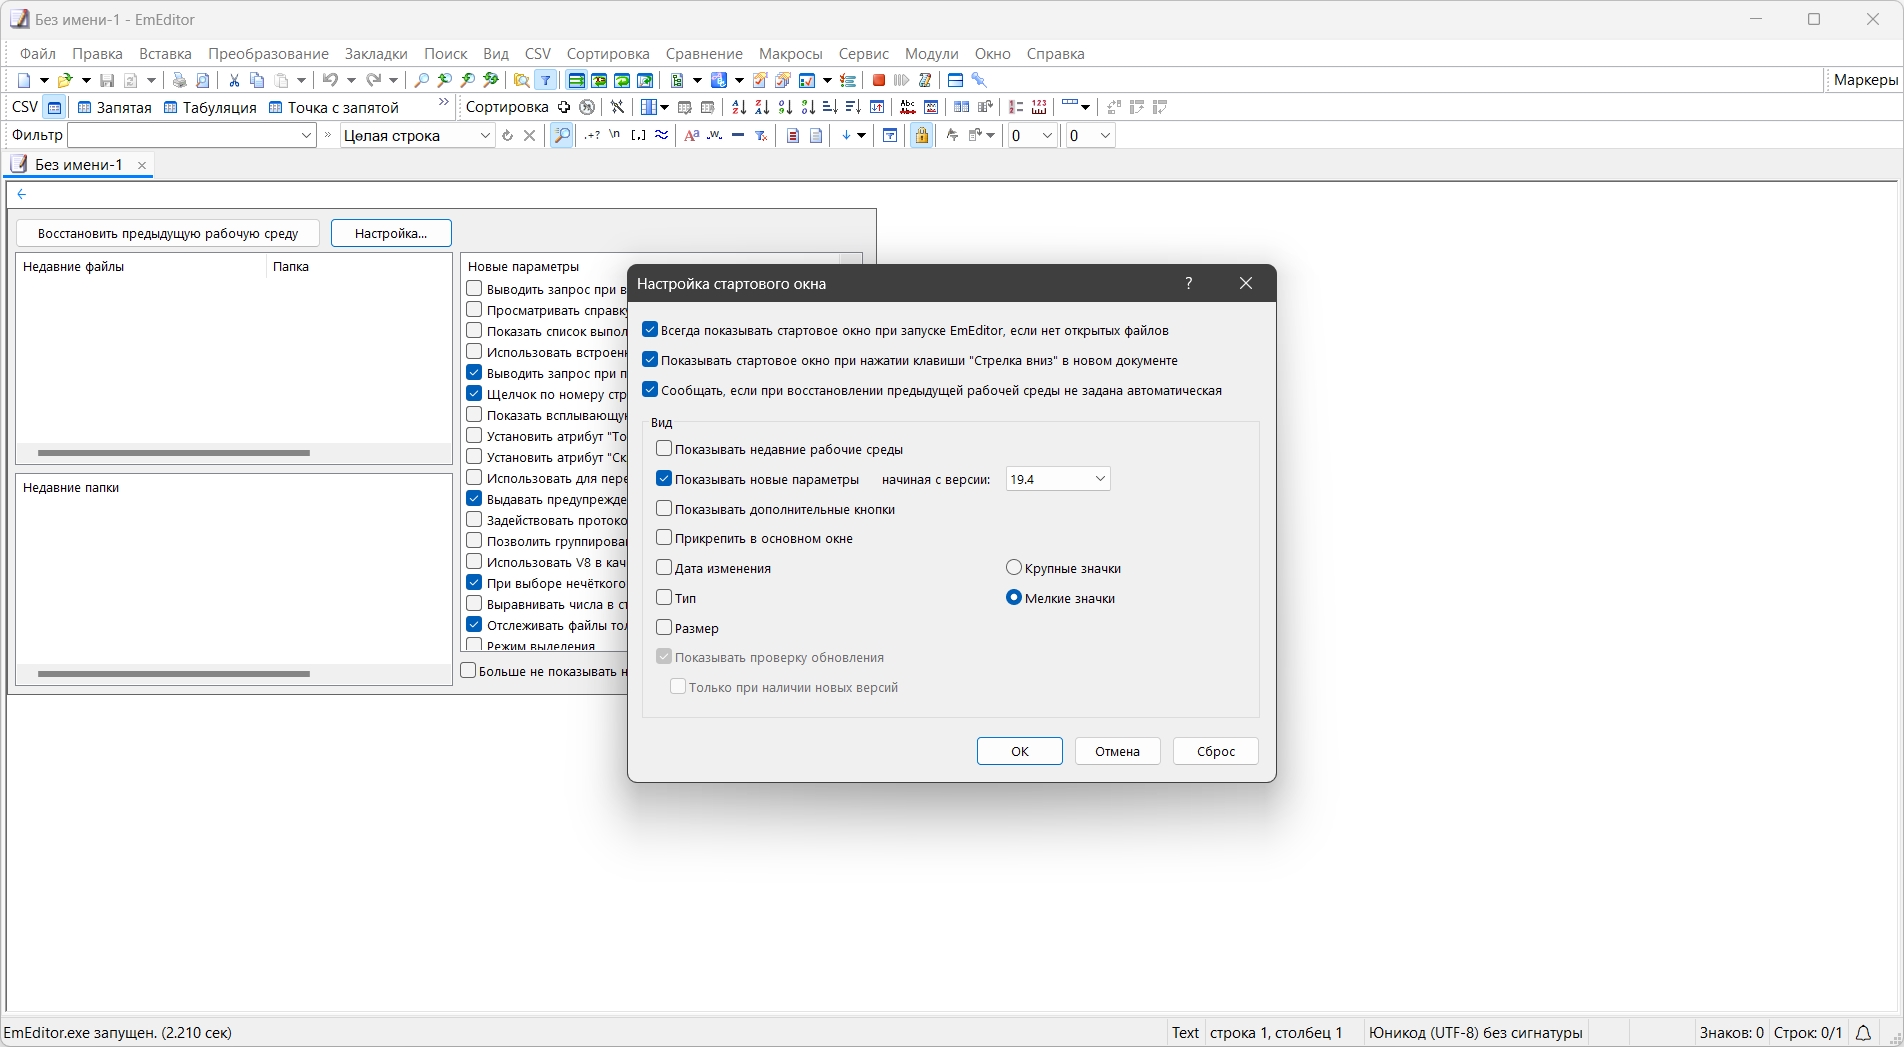Click the back arrow in start window
This screenshot has height=1047, width=1904.
pyautogui.click(x=22, y=194)
